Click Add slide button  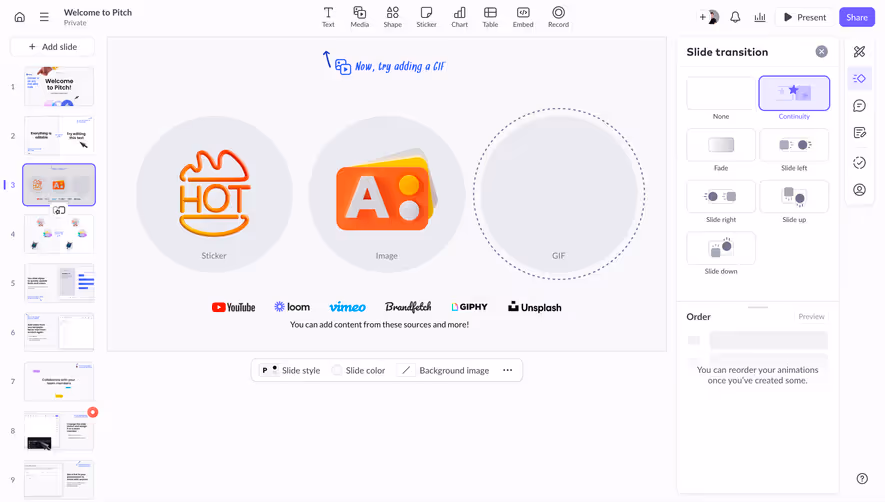(x=52, y=47)
